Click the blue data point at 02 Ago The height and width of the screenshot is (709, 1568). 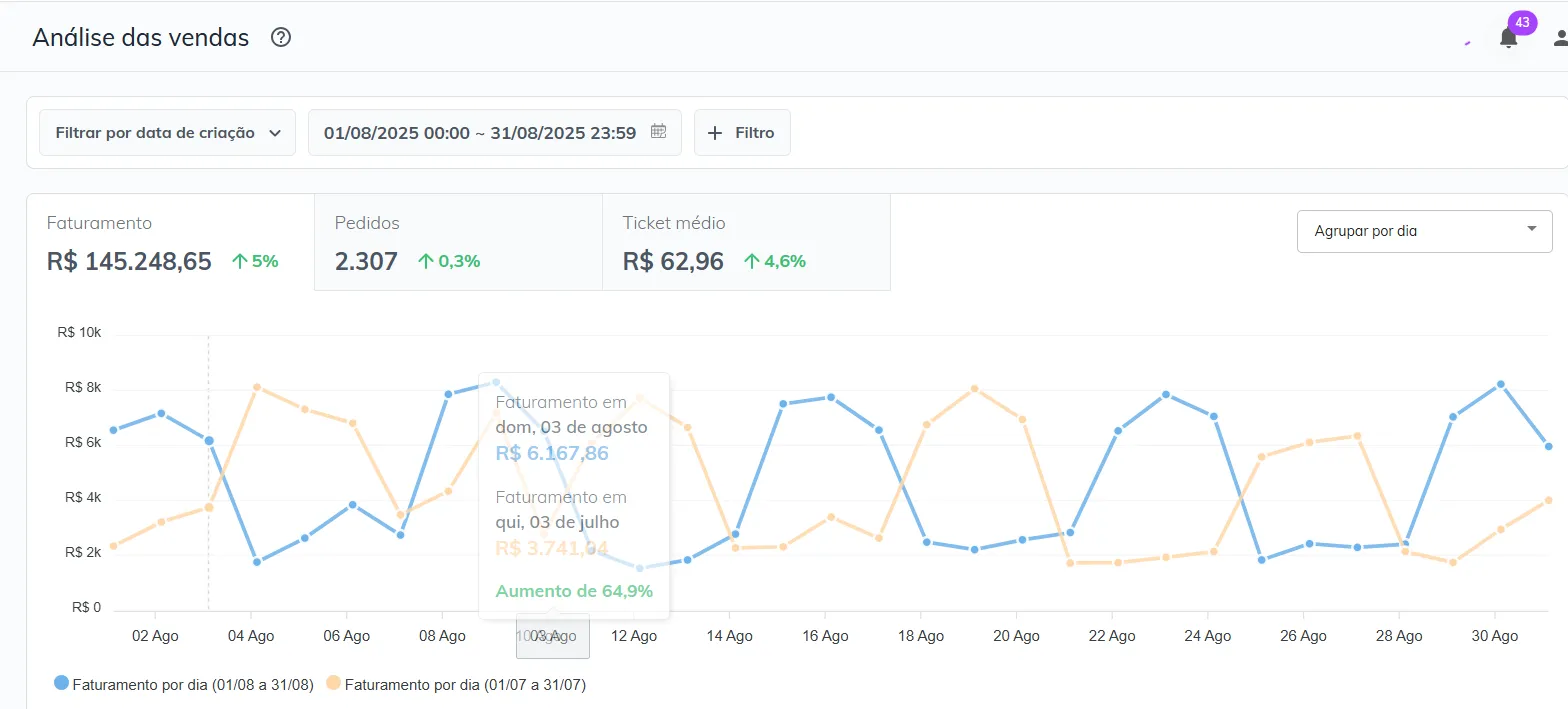tap(161, 413)
